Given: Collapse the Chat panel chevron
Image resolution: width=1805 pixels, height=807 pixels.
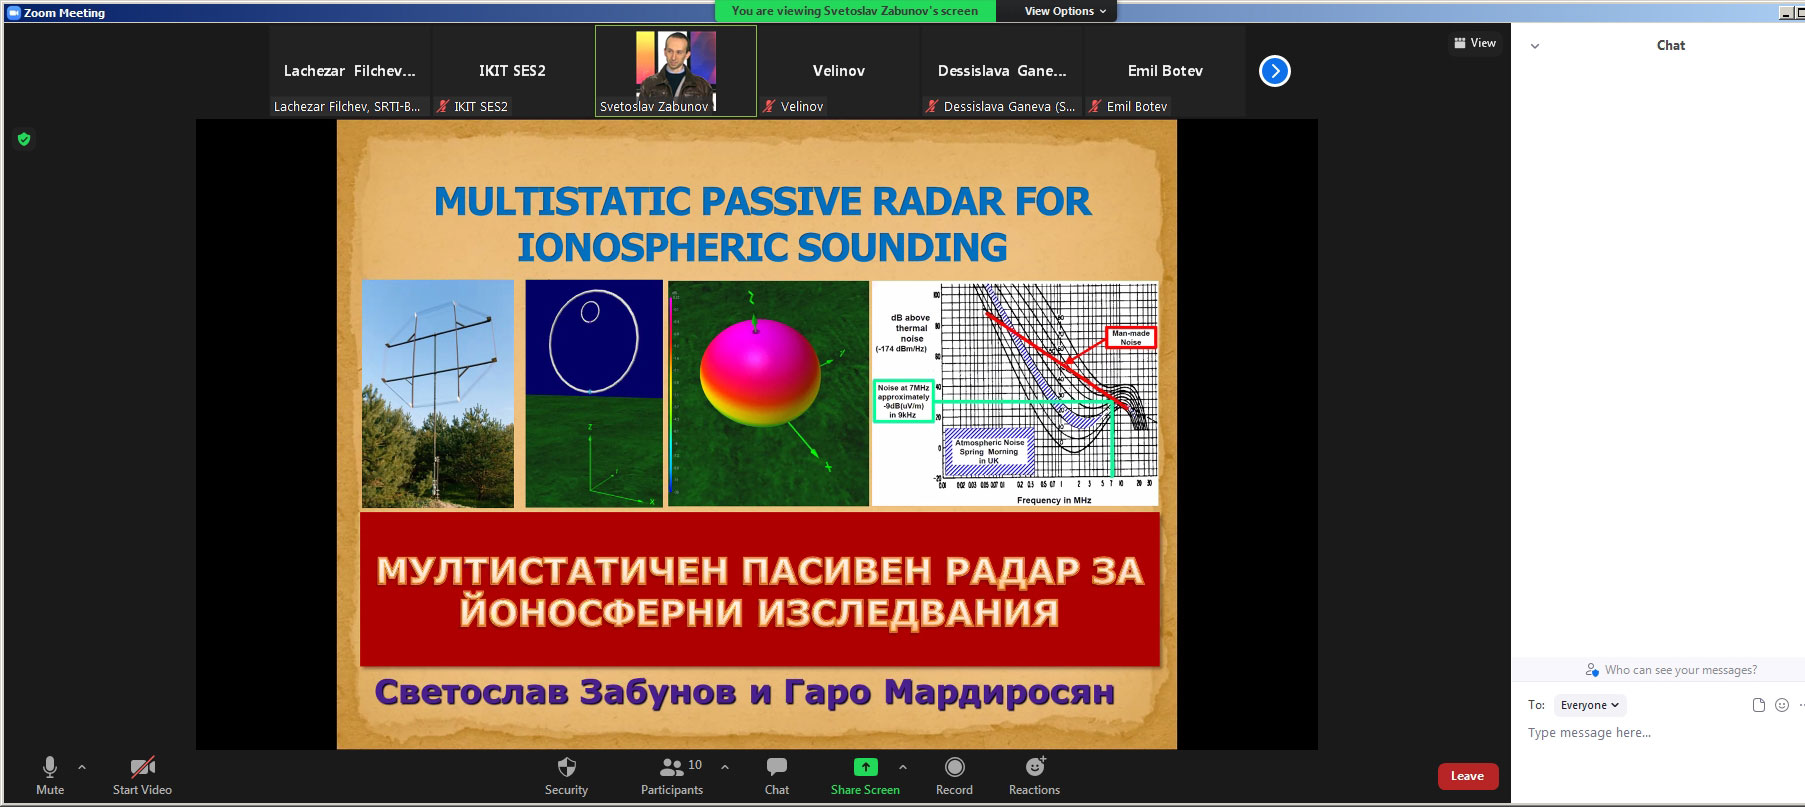Looking at the screenshot, I should pos(1535,46).
